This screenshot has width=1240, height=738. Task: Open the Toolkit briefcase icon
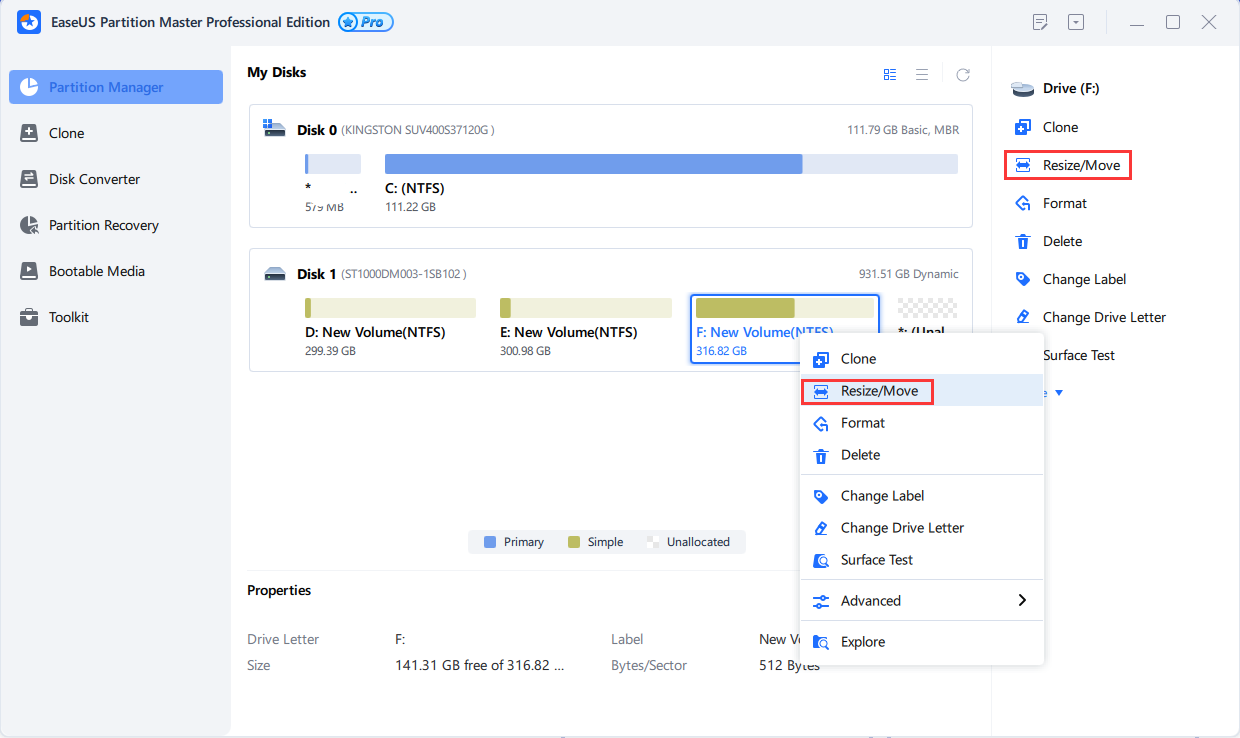pyautogui.click(x=29, y=317)
